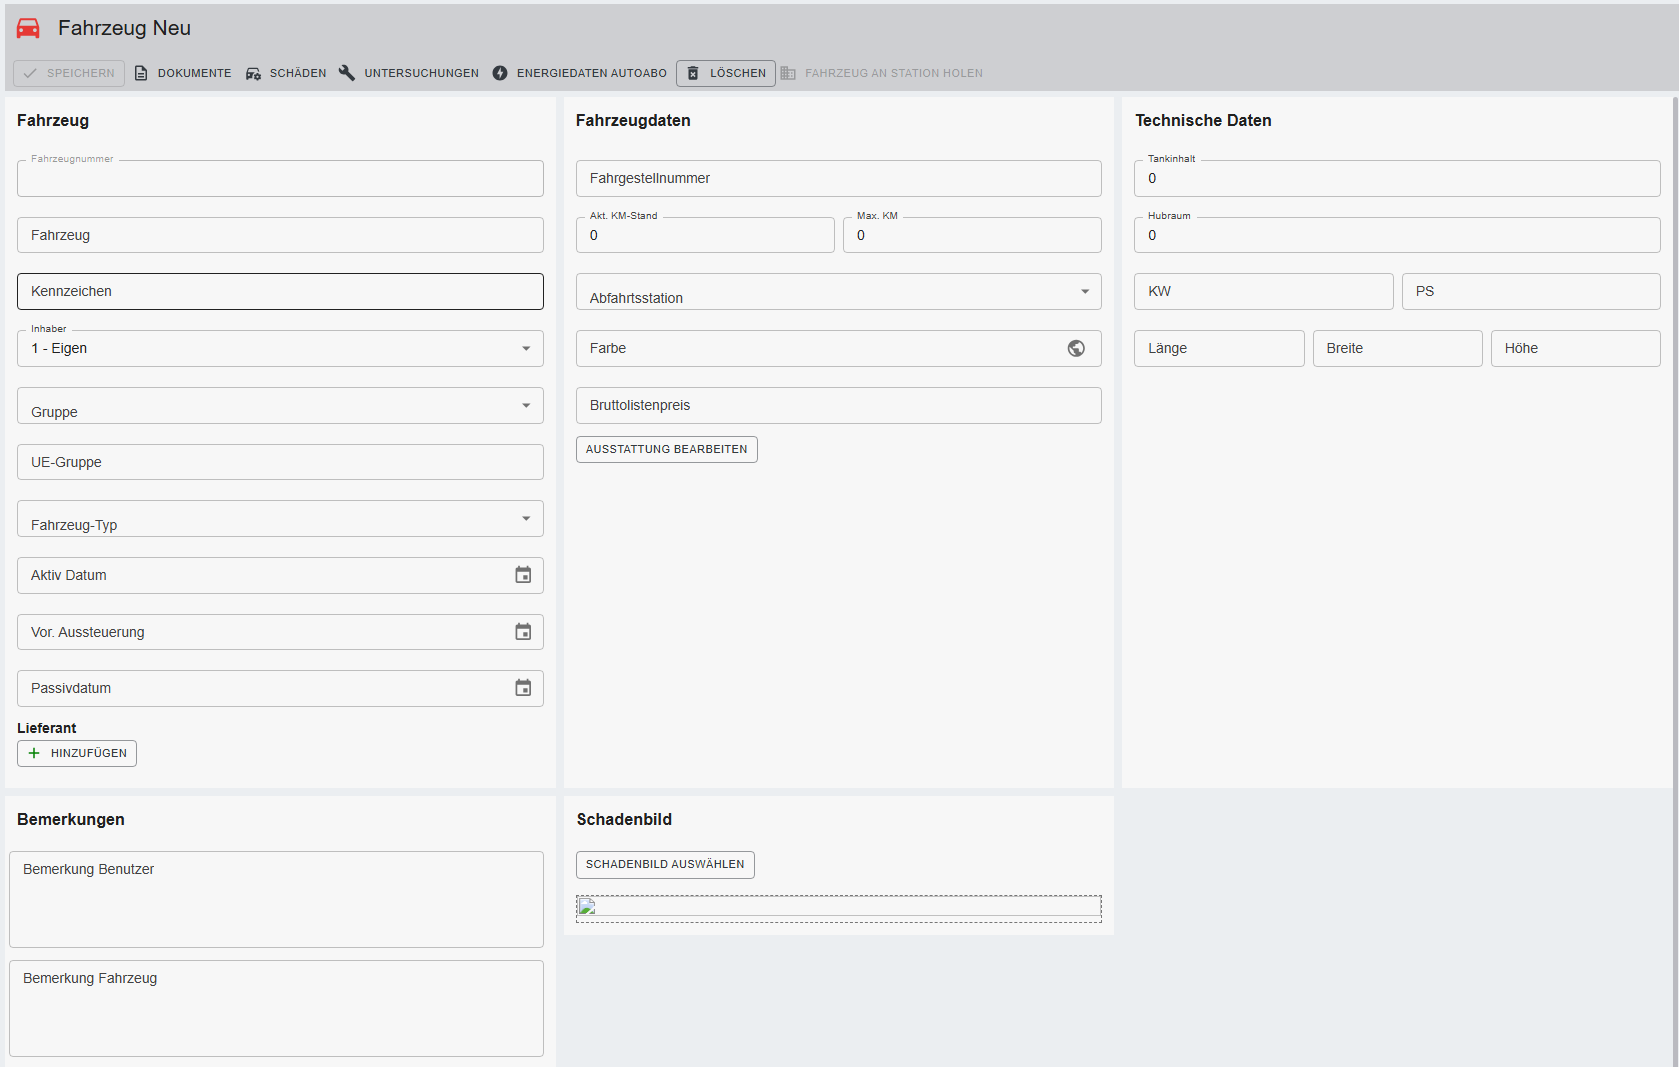Image resolution: width=1679 pixels, height=1067 pixels.
Task: Open Schäden via the car damage icon
Action: tap(253, 73)
